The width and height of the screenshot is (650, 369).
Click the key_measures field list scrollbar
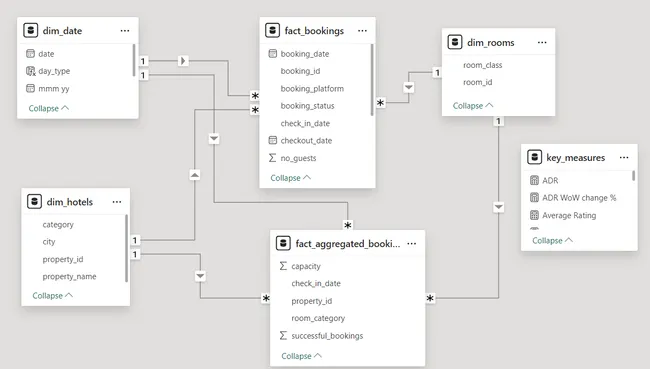pos(633,176)
